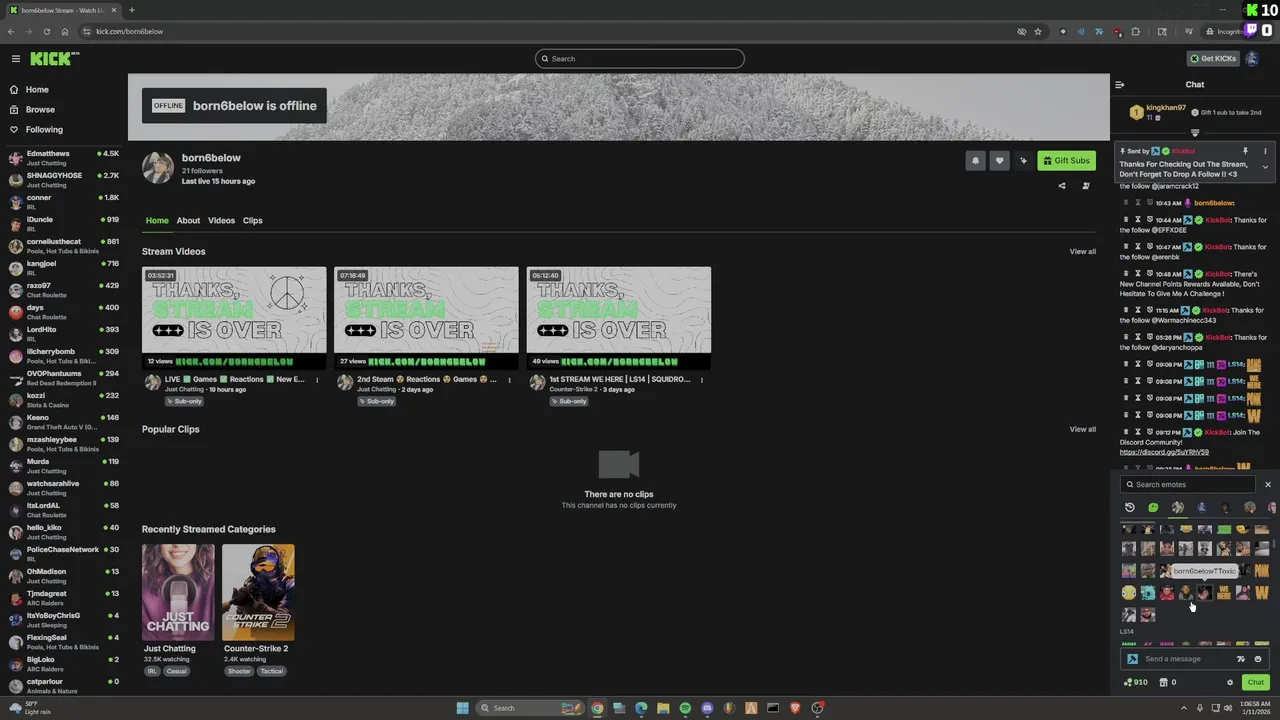Viewport: 1280px width, 720px height.
Task: Open Spotify from the Windows taskbar
Action: (x=685, y=708)
